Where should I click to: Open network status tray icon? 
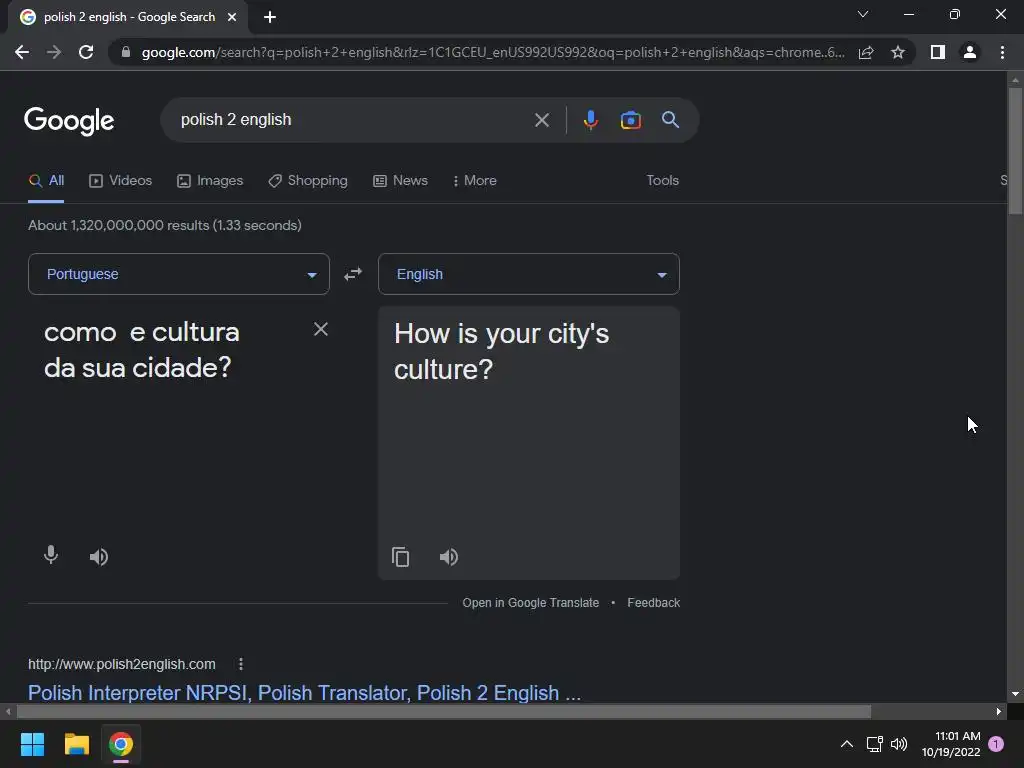tap(874, 744)
